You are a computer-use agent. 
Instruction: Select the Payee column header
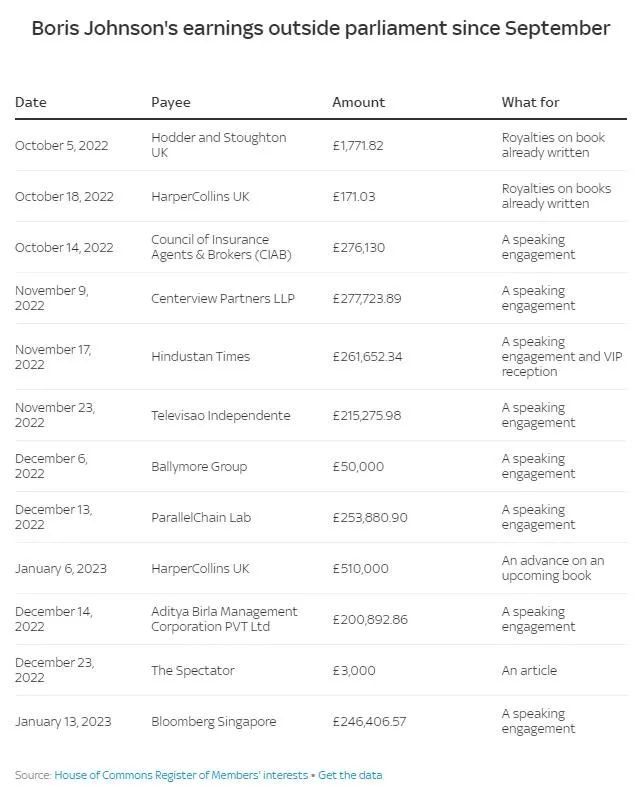171,102
